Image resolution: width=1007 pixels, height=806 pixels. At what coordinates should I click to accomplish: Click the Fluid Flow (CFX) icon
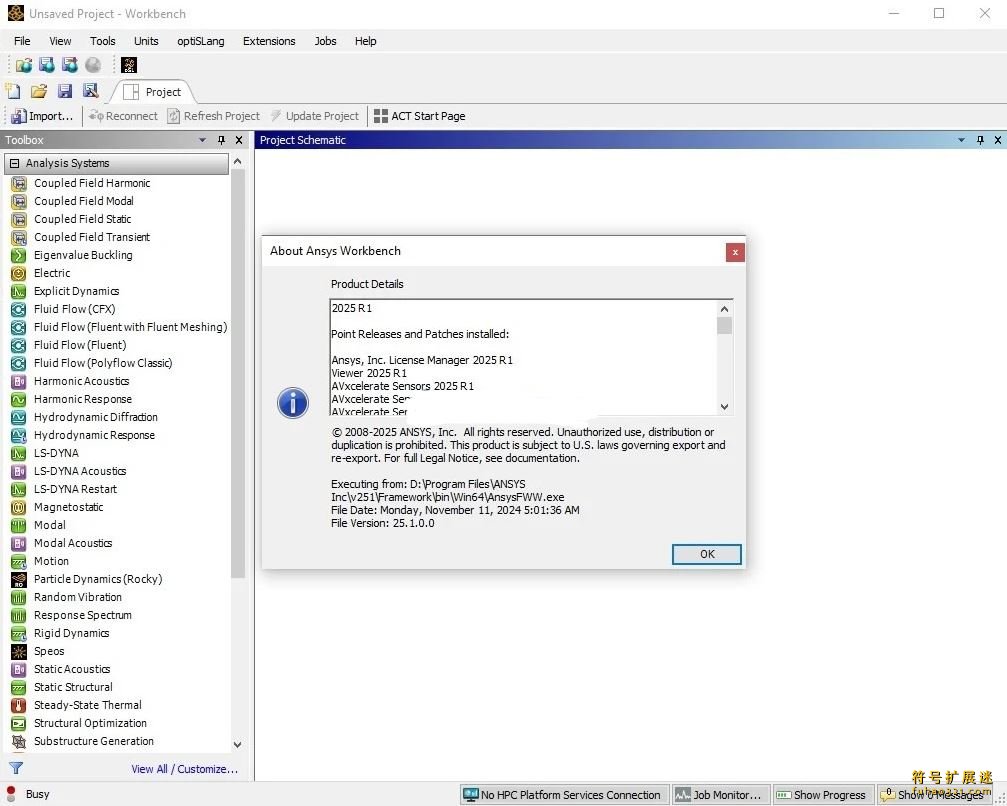(x=19, y=309)
